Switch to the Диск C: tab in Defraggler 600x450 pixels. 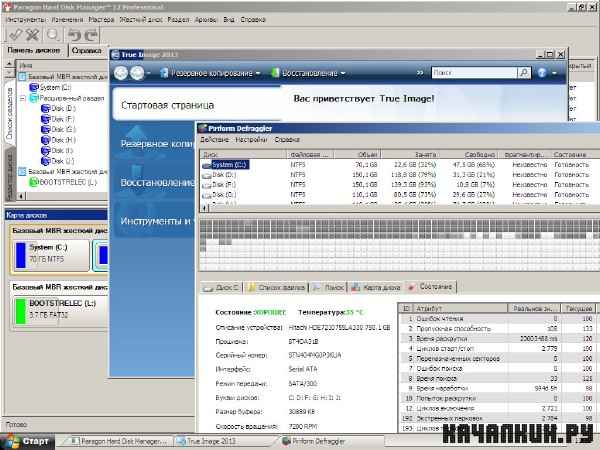pyautogui.click(x=222, y=287)
